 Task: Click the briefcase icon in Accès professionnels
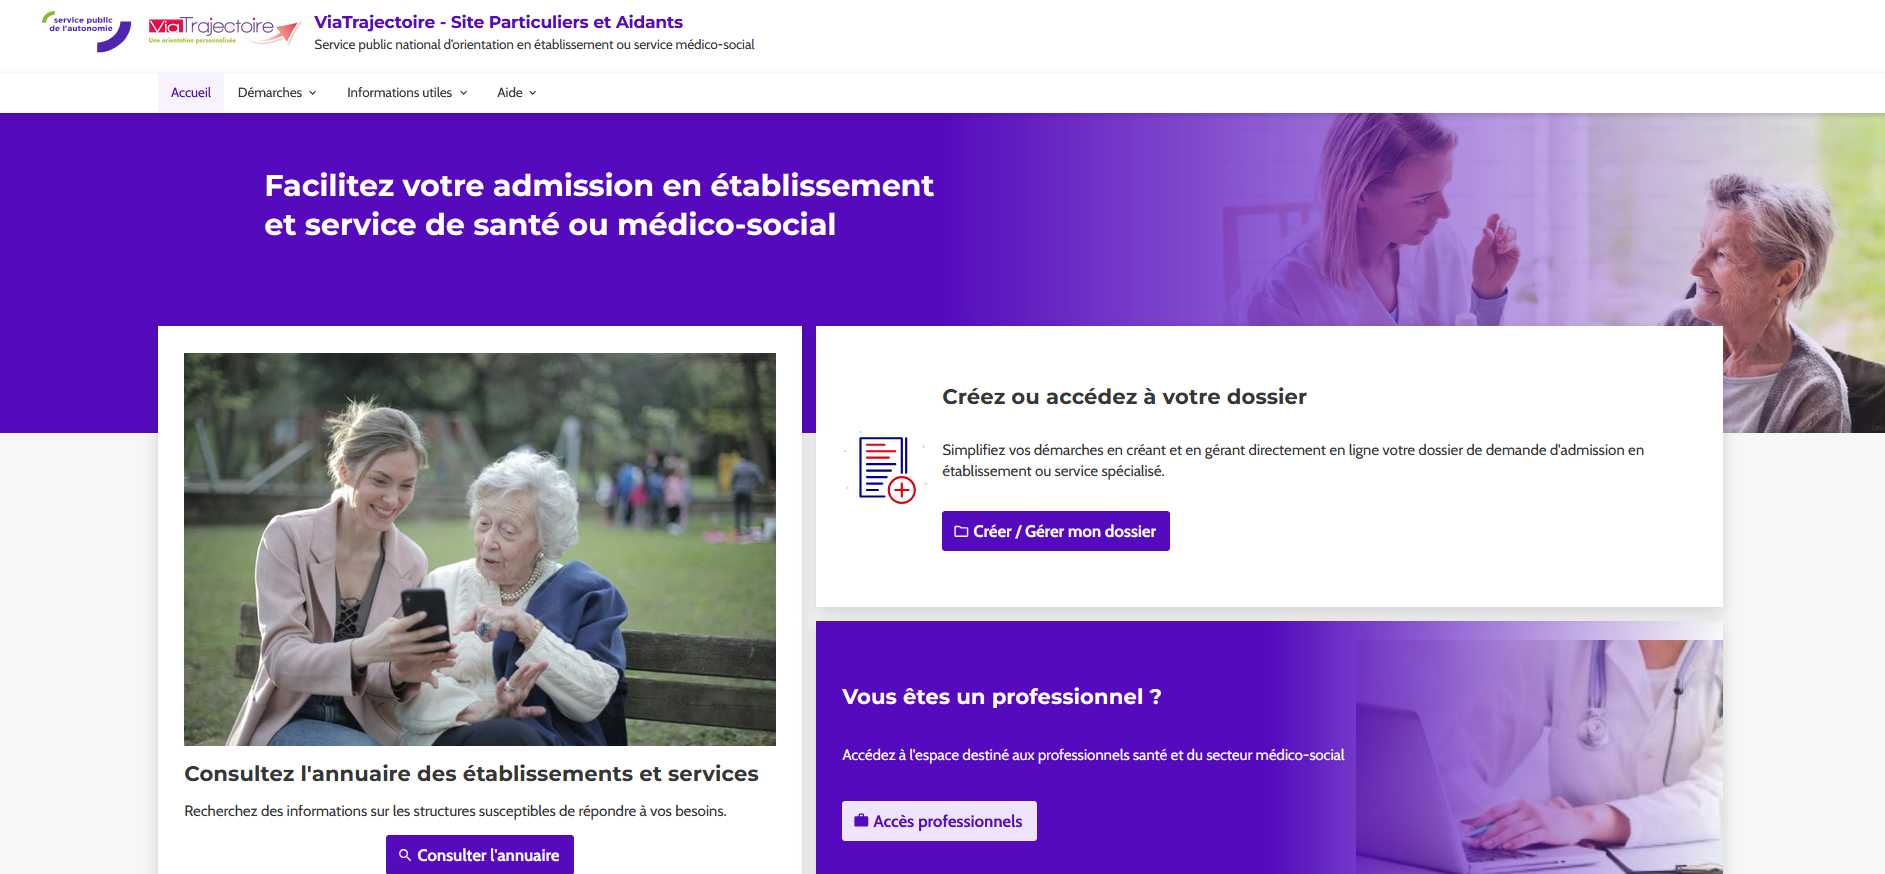click(x=860, y=821)
